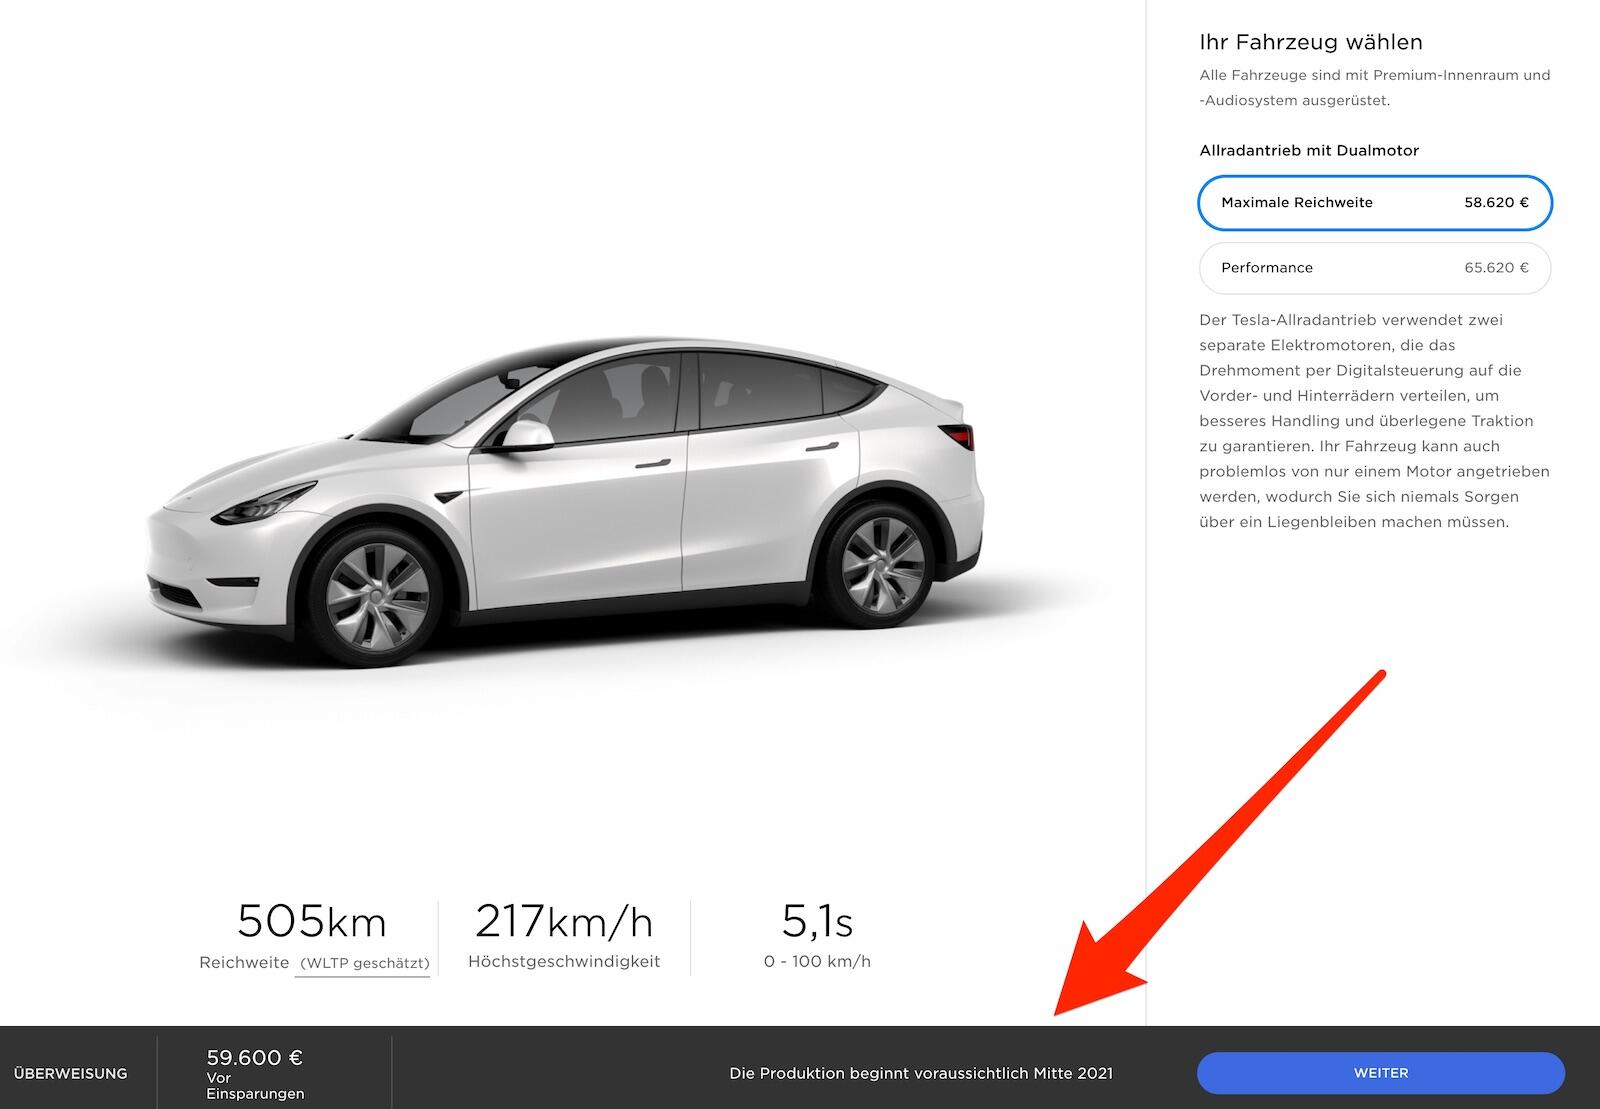Click the Vor Einsparungen label
This screenshot has width=1600, height=1109.
coord(255,1086)
